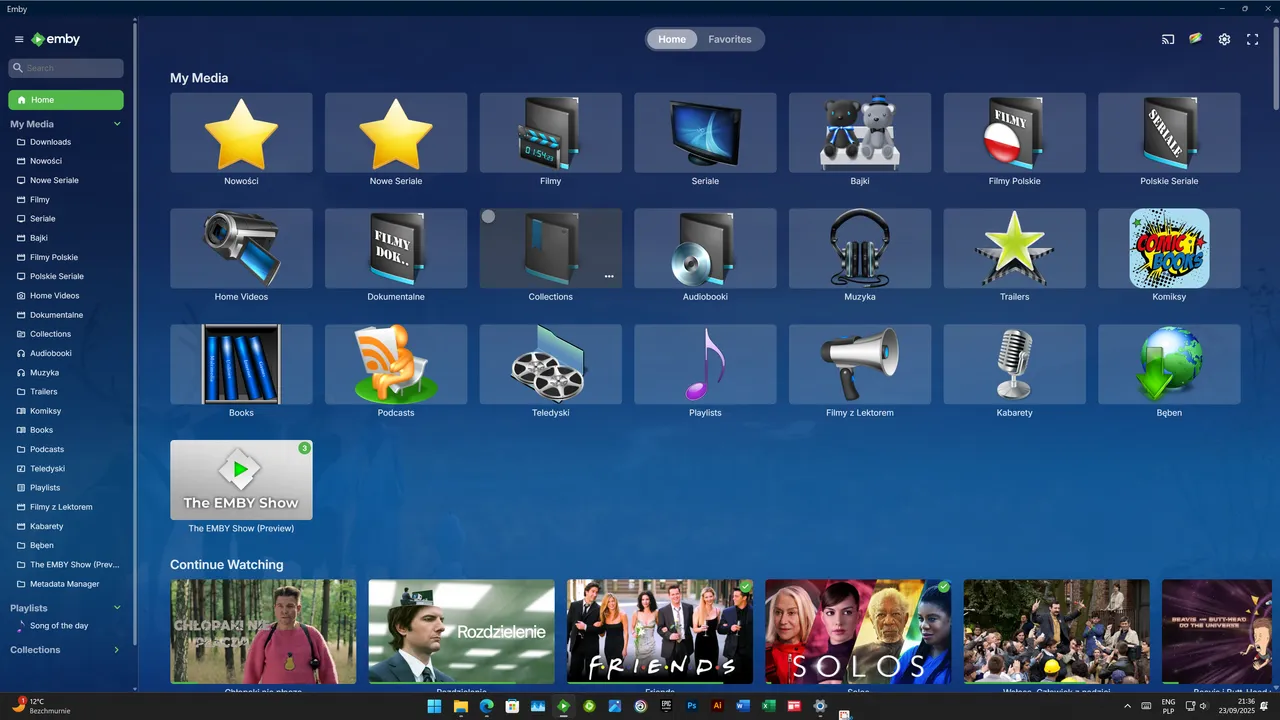Collapse the Playlists sidebar section
This screenshot has width=1280, height=720.
pyautogui.click(x=117, y=608)
